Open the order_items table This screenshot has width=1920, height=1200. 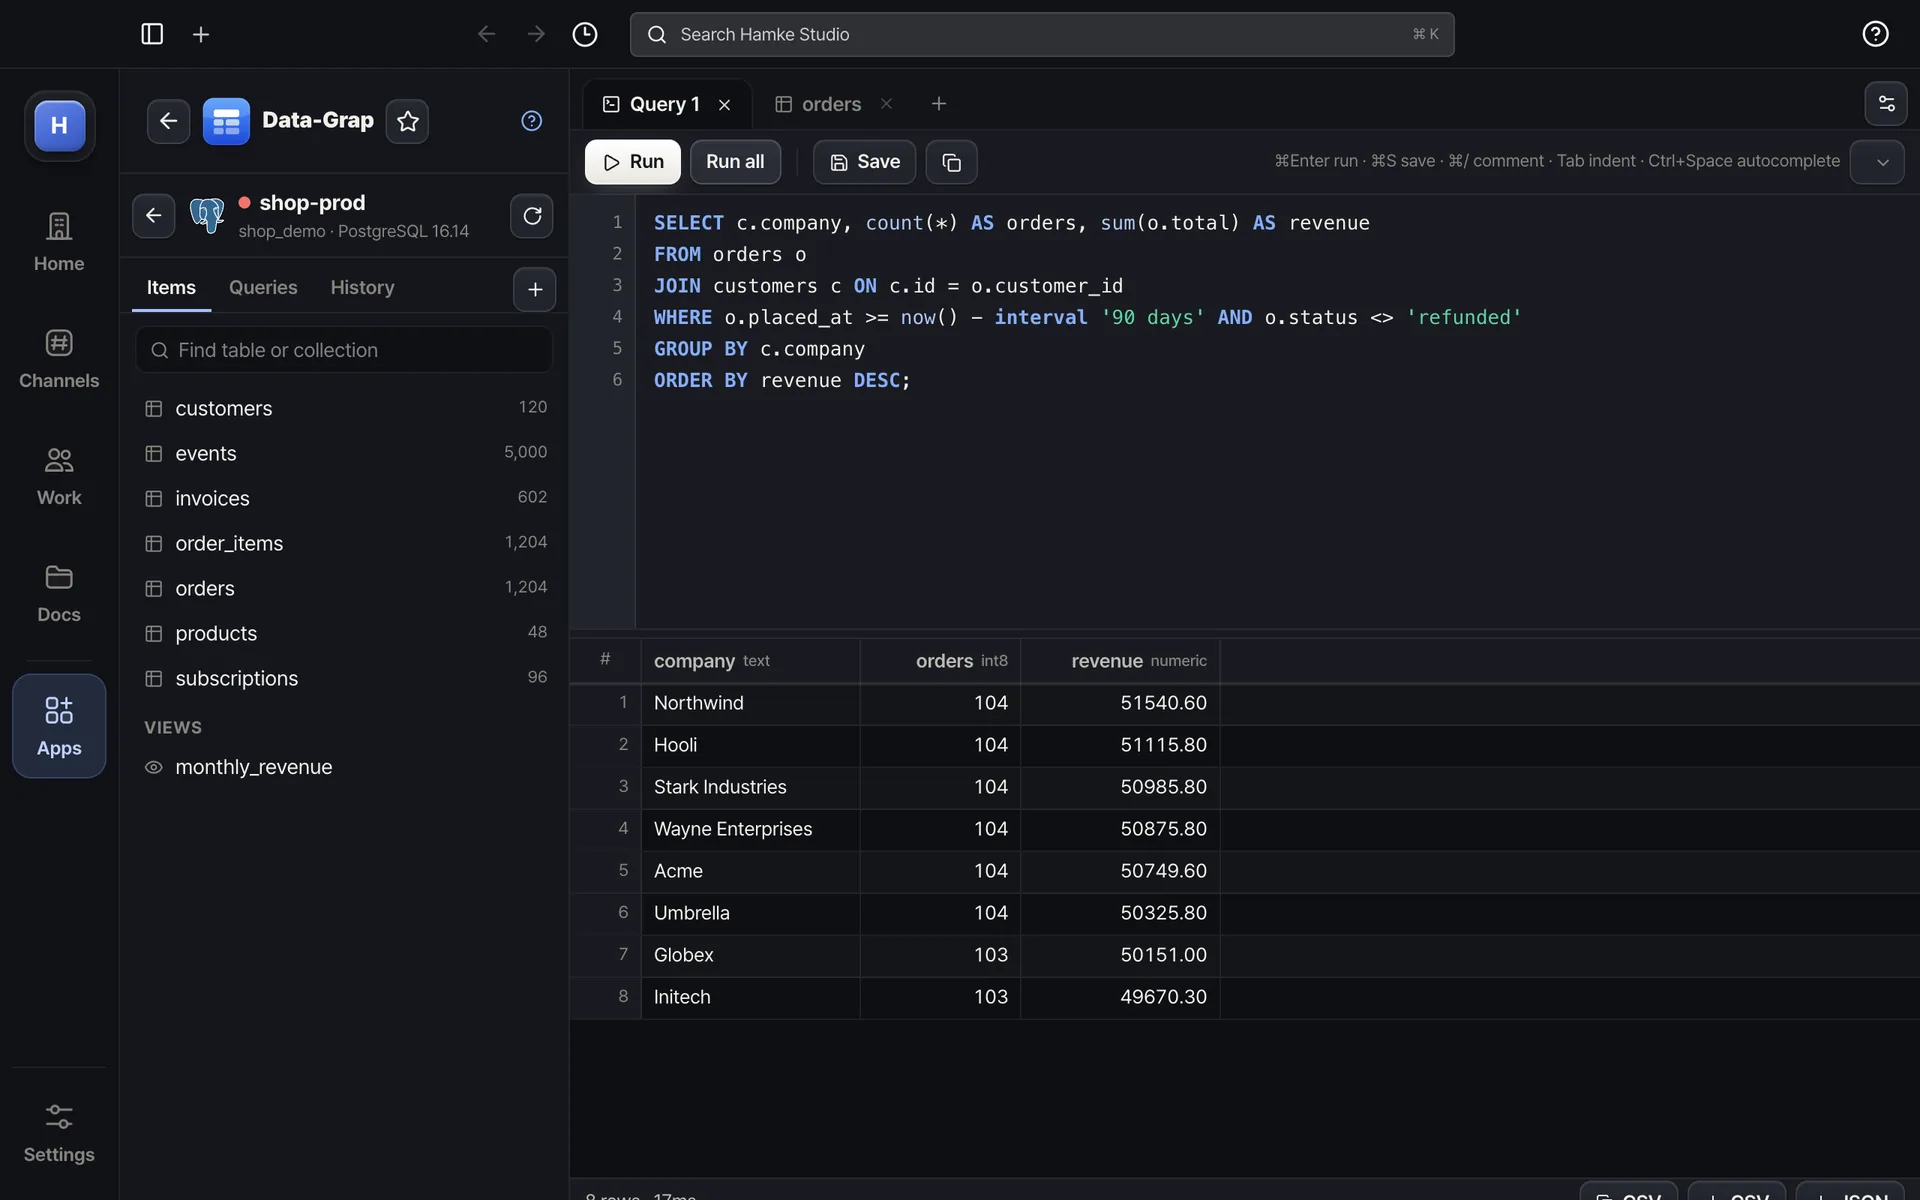(344, 543)
